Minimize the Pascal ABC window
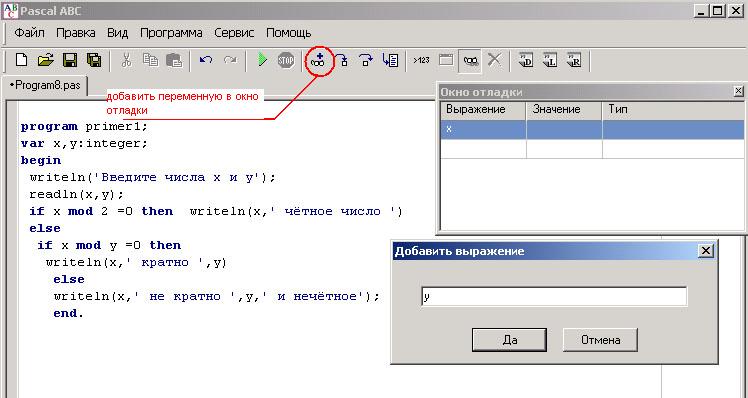748x398 pixels. point(700,10)
